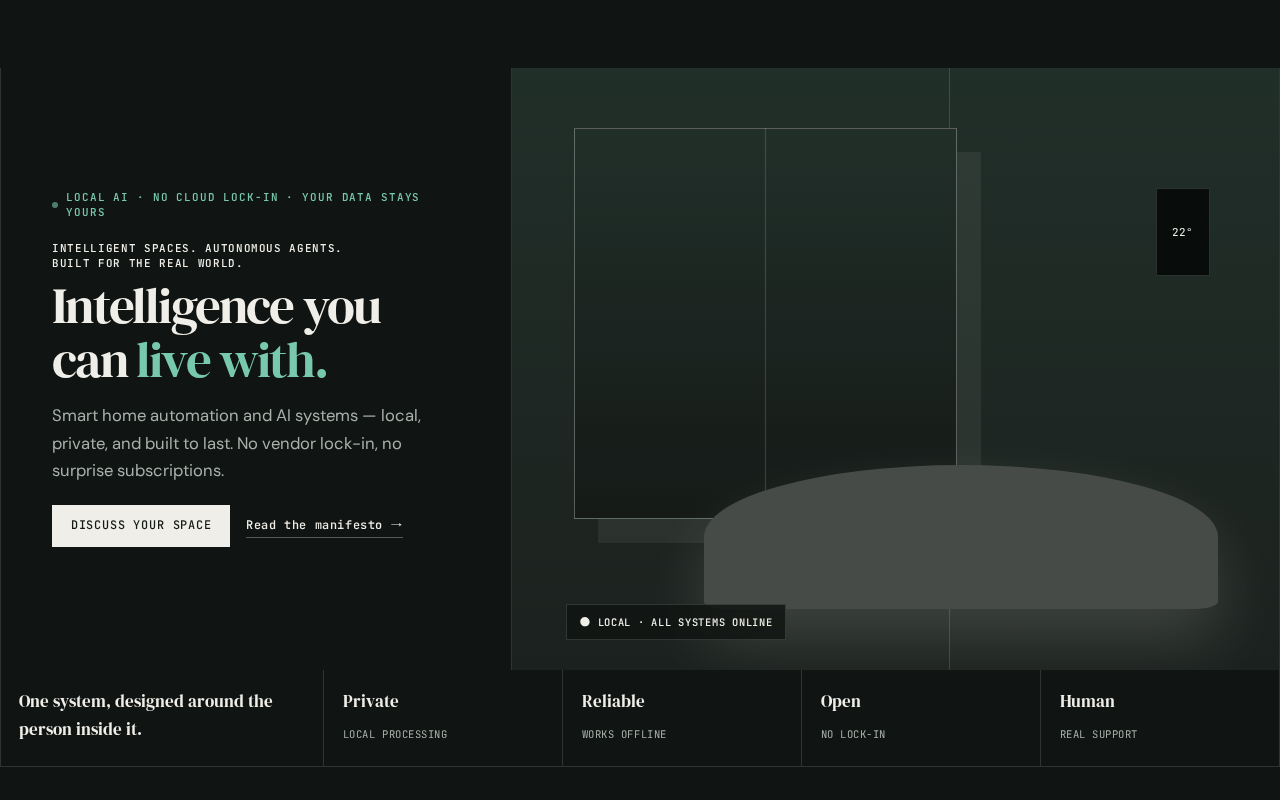Click the left window pane in illustration

click(670, 323)
